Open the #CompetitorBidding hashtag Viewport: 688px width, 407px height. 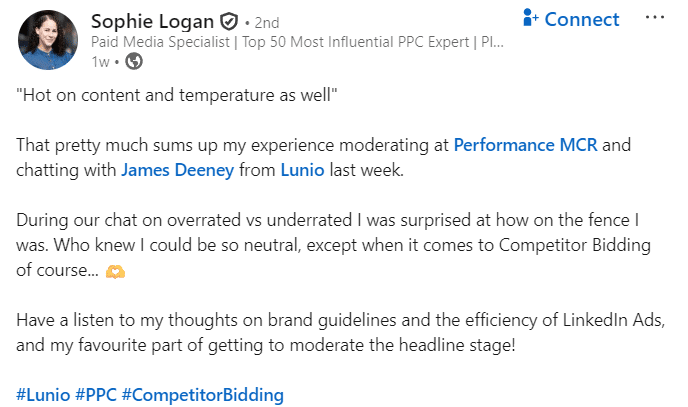click(202, 395)
